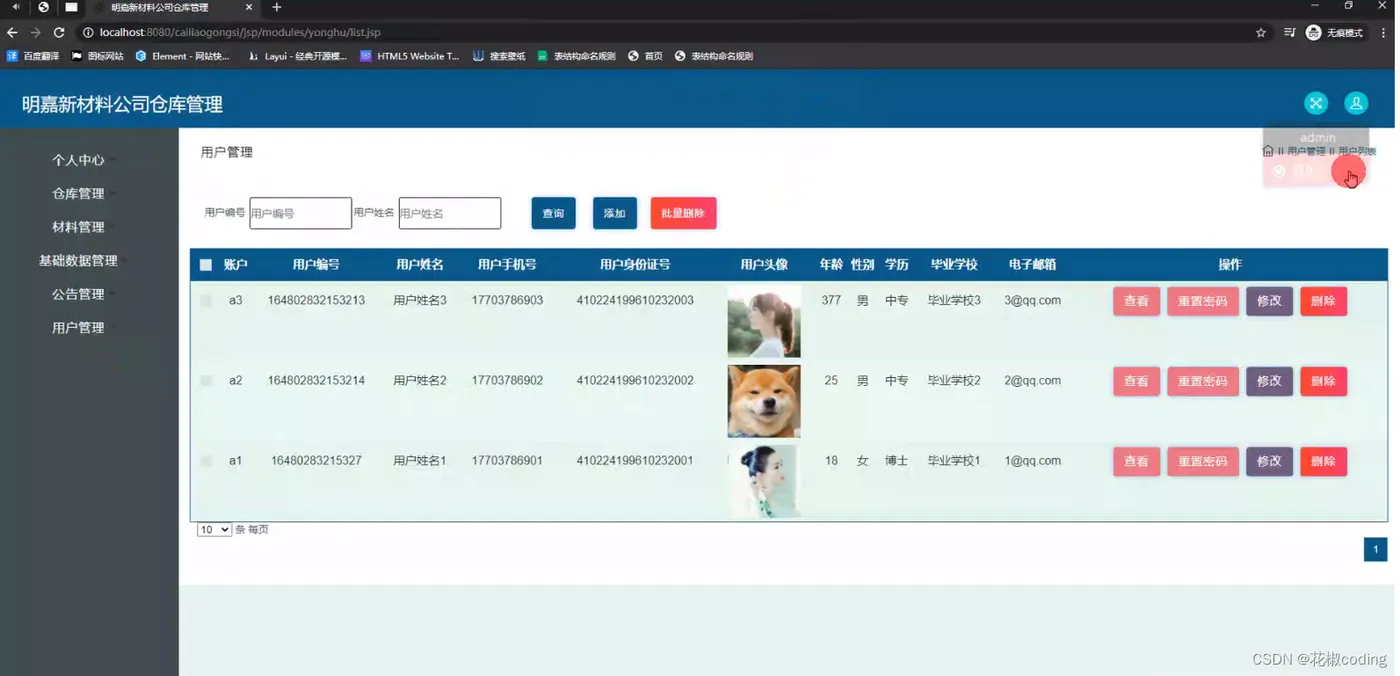The height and width of the screenshot is (676, 1400).
Task: Delete user a2 with 删除
Action: [x=1323, y=381]
